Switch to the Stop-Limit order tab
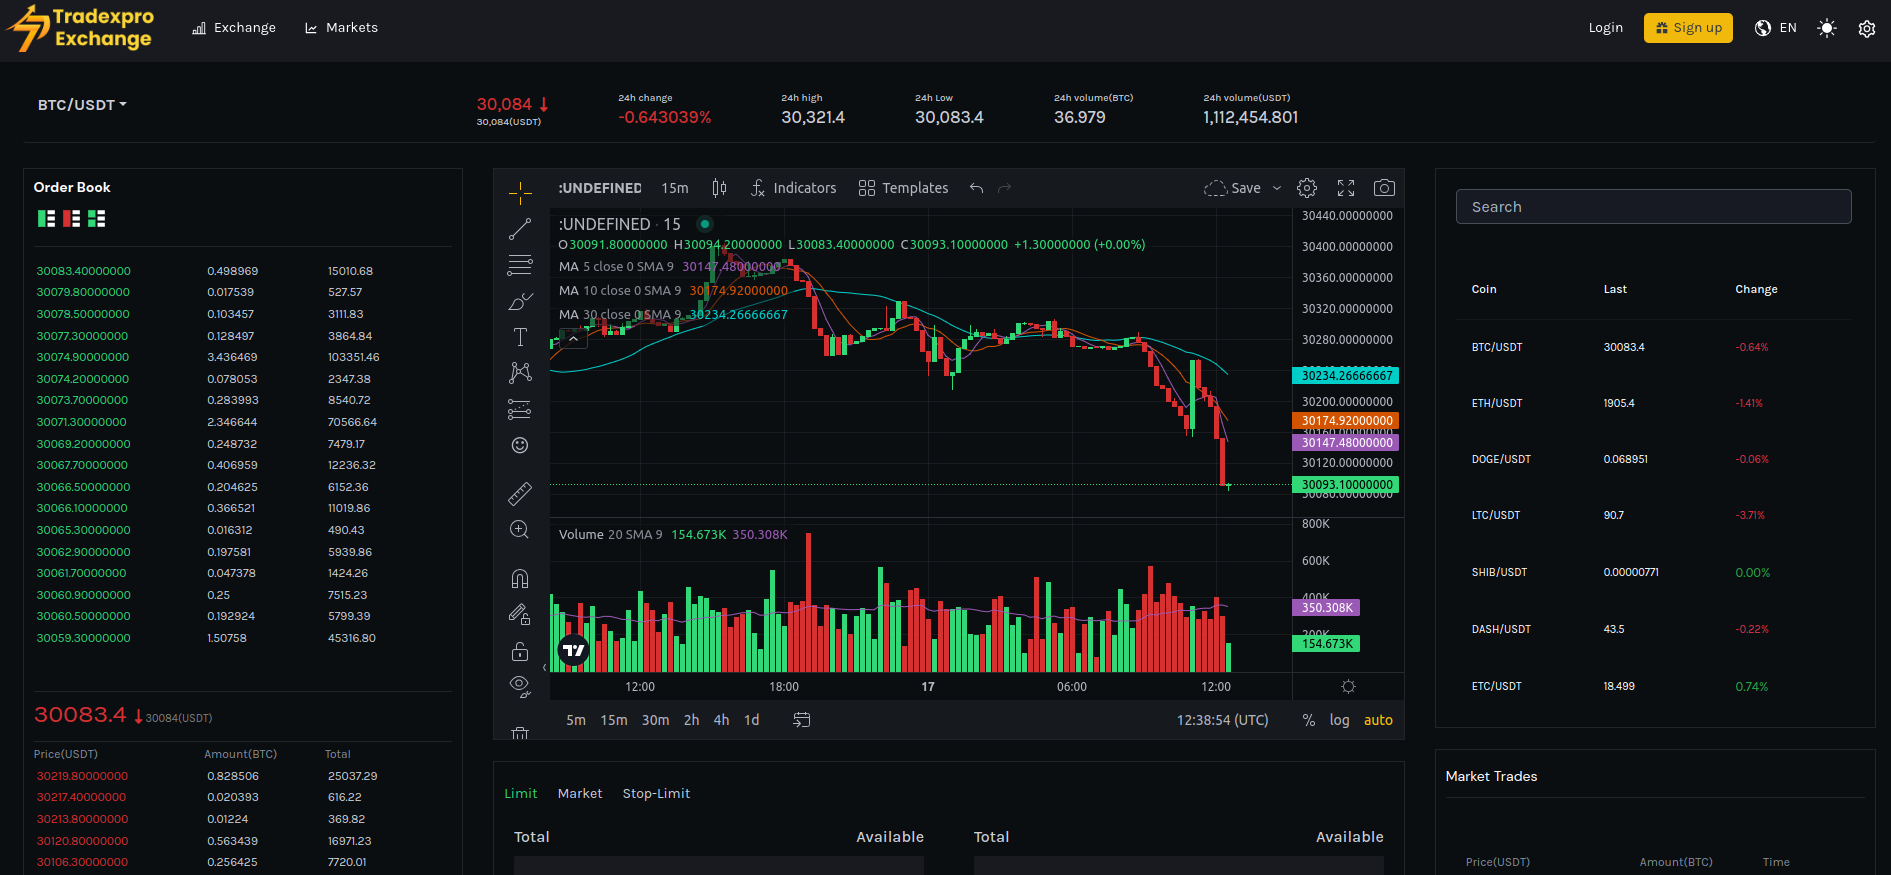 pos(656,793)
